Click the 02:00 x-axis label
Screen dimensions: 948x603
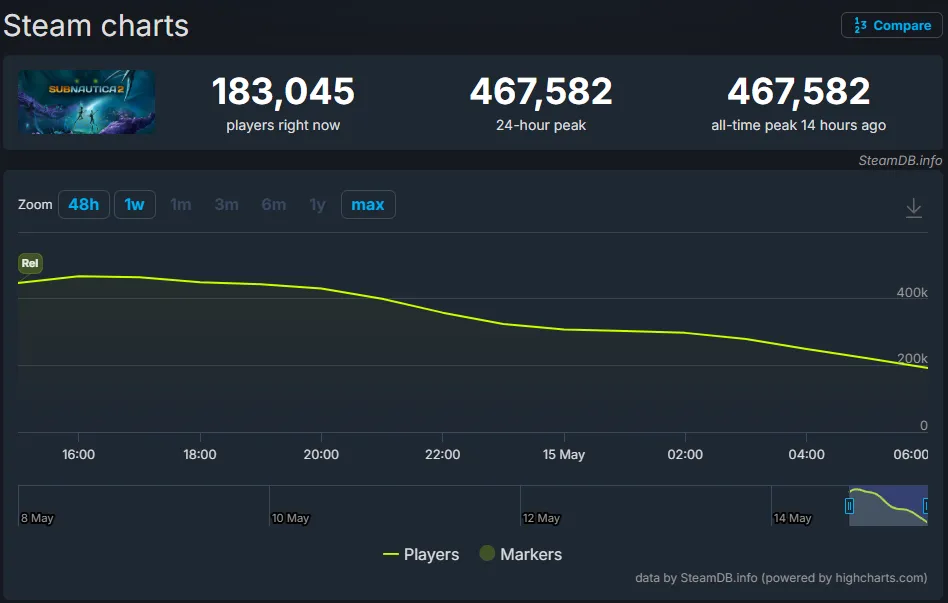[685, 454]
